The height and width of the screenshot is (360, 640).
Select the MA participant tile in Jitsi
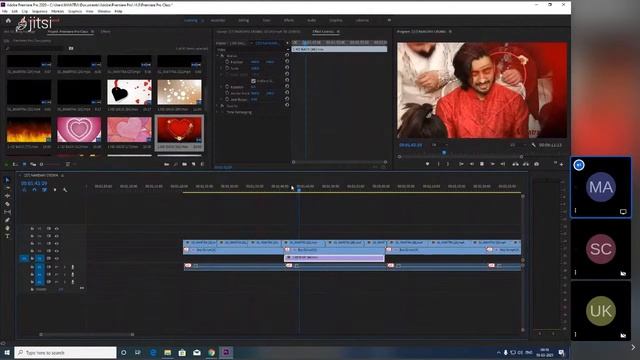(601, 187)
